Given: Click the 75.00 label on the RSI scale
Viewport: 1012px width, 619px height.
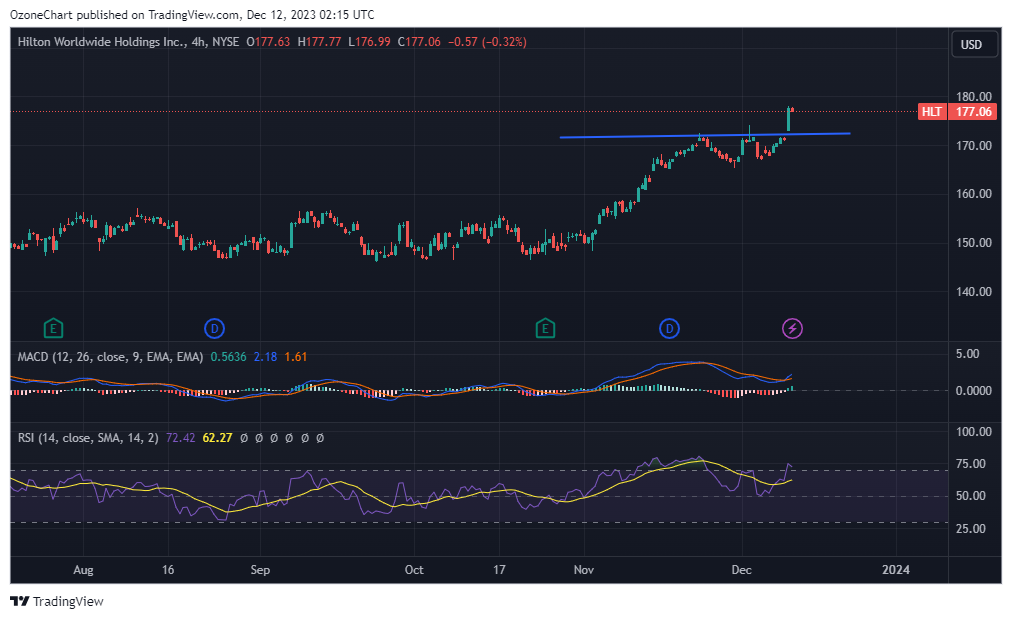Looking at the screenshot, I should click(x=971, y=464).
